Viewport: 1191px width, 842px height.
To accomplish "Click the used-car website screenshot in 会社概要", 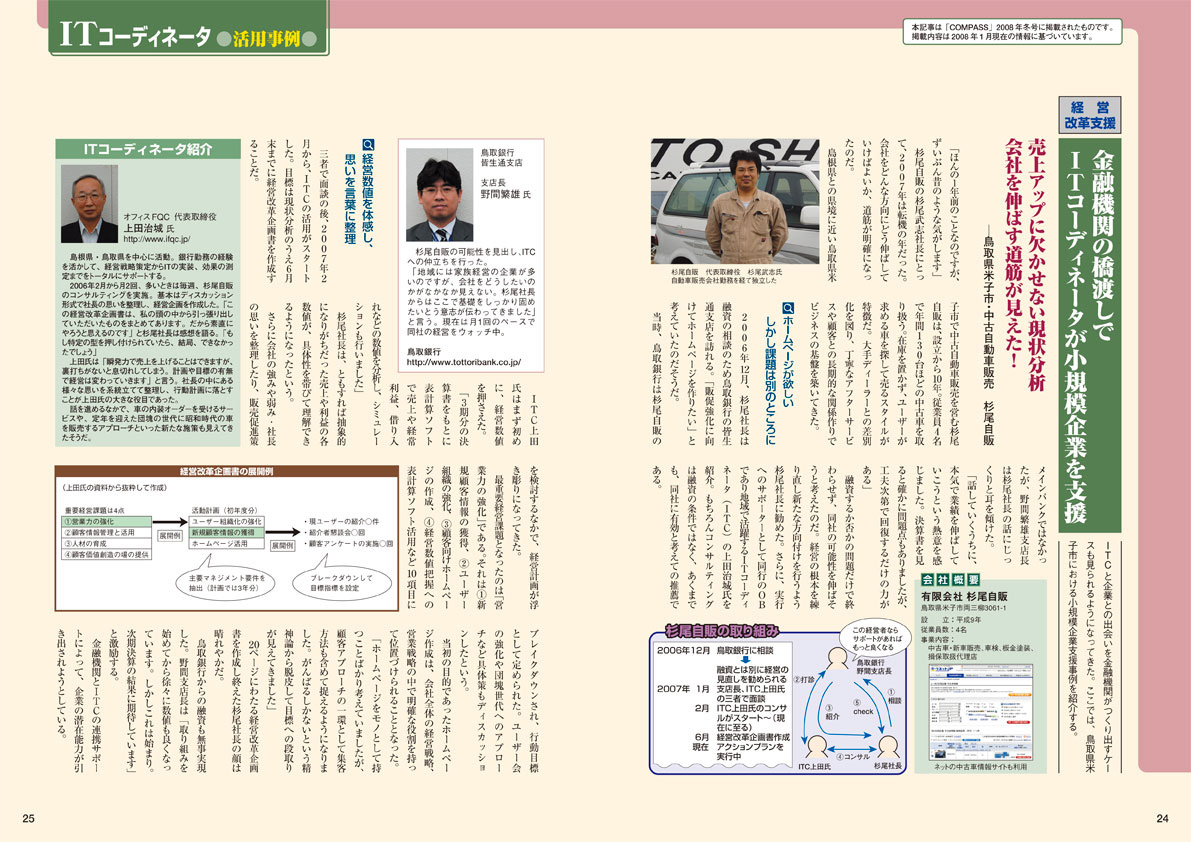I will click(981, 711).
